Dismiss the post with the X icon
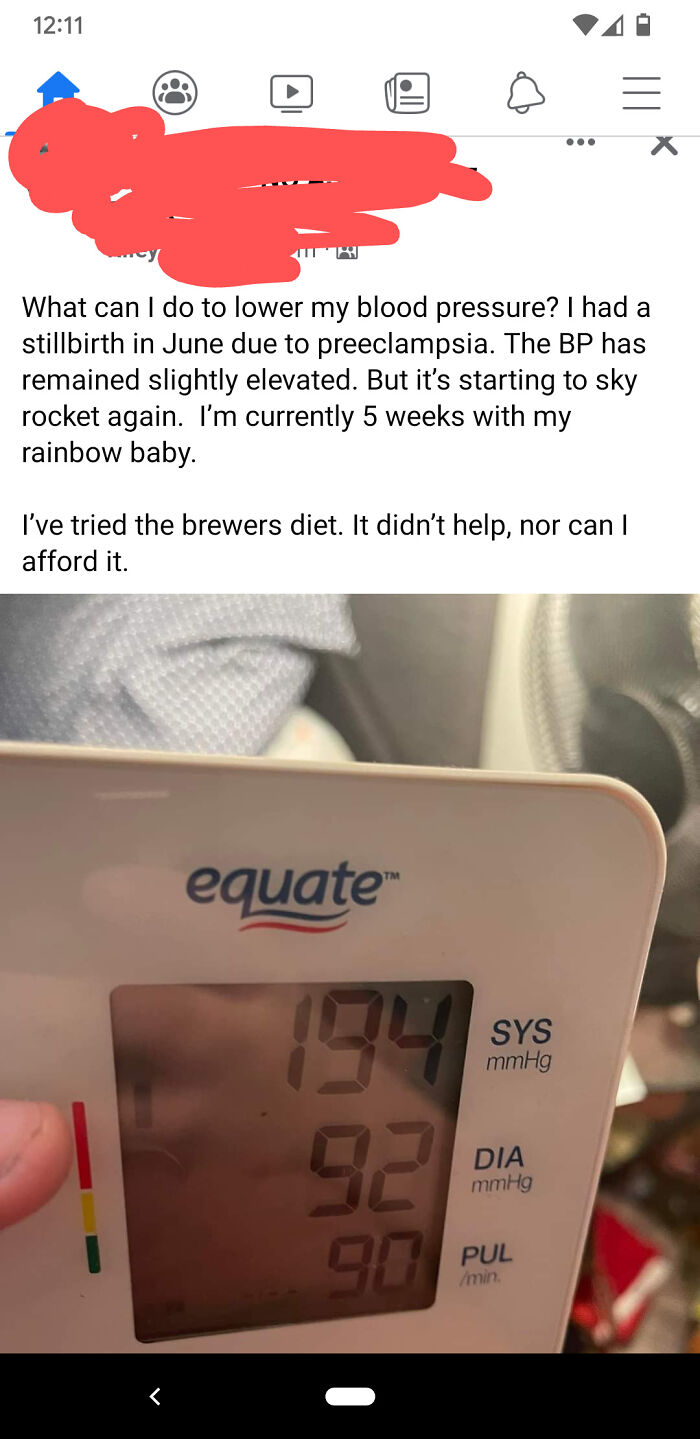The width and height of the screenshot is (700, 1439). (664, 145)
